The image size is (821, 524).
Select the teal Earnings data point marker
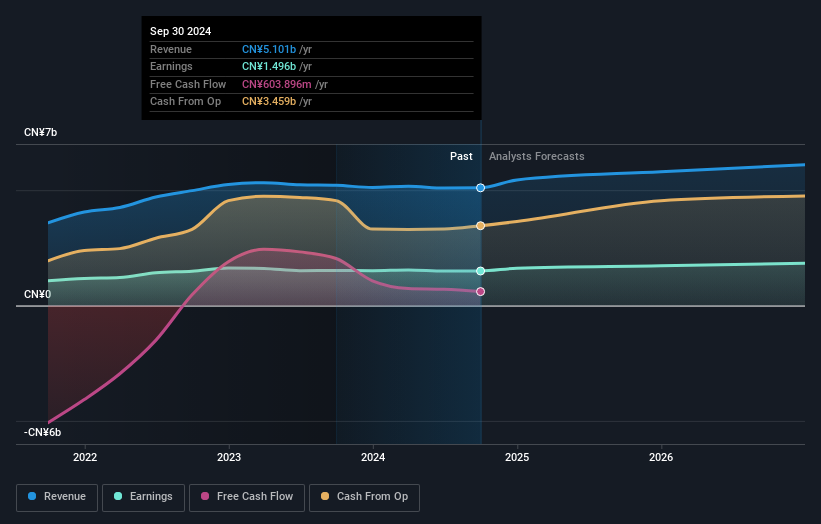click(480, 271)
